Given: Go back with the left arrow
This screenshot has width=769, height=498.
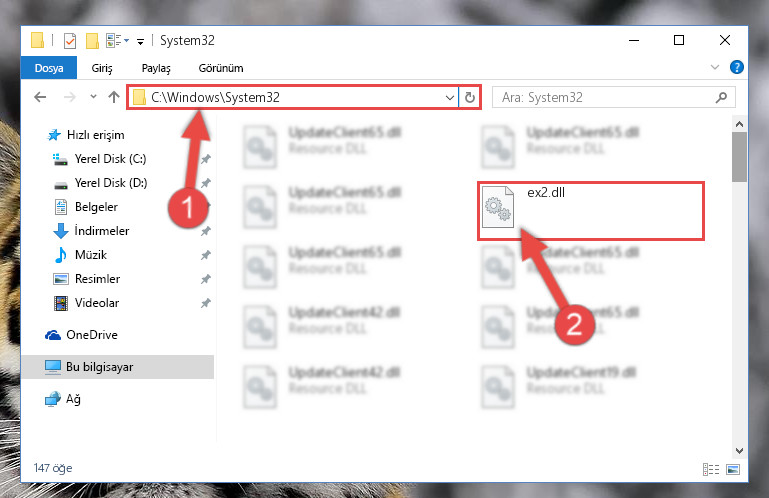Looking at the screenshot, I should pos(40,97).
